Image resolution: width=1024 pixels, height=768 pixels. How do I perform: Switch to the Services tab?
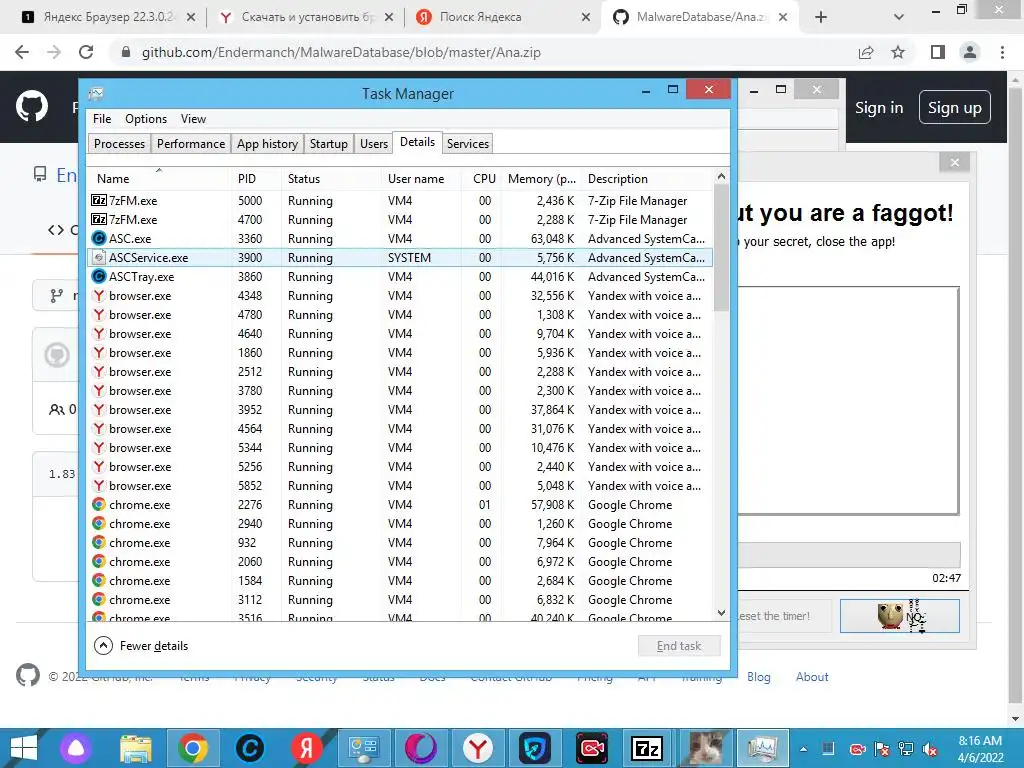(x=468, y=144)
